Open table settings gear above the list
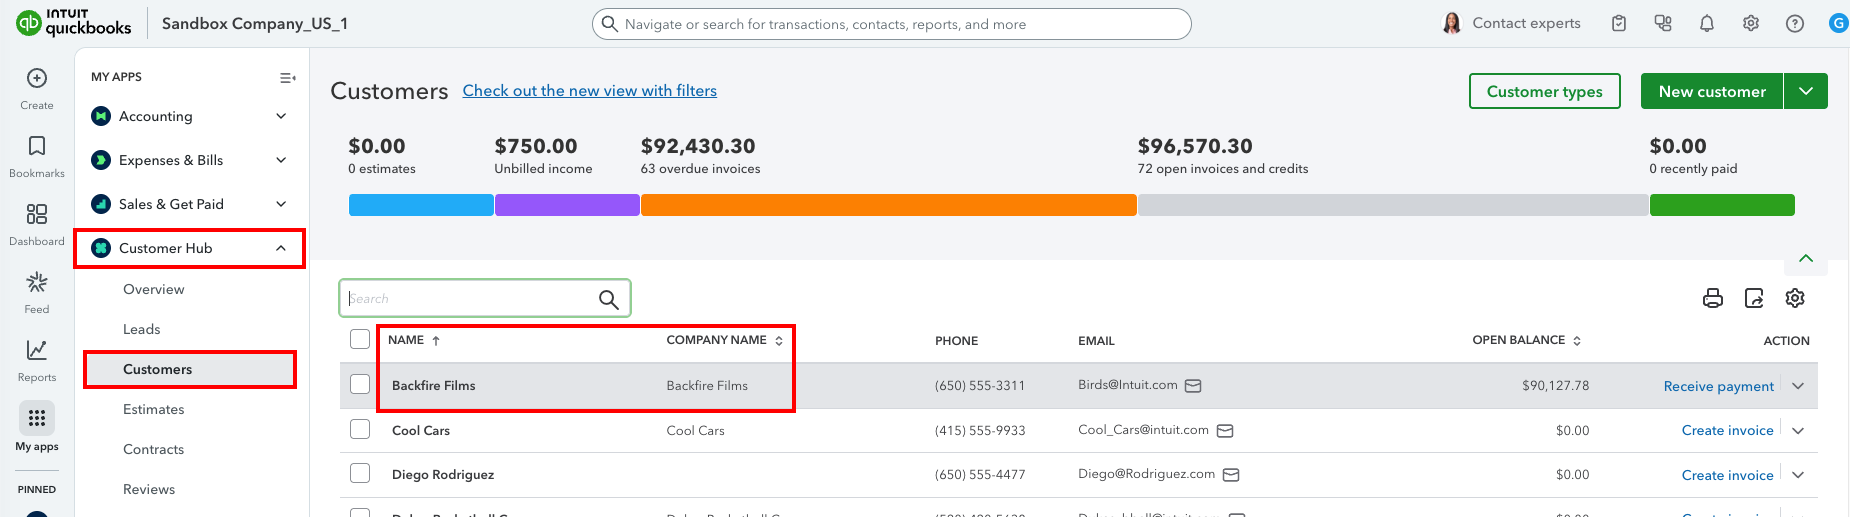The height and width of the screenshot is (517, 1850). [x=1795, y=298]
